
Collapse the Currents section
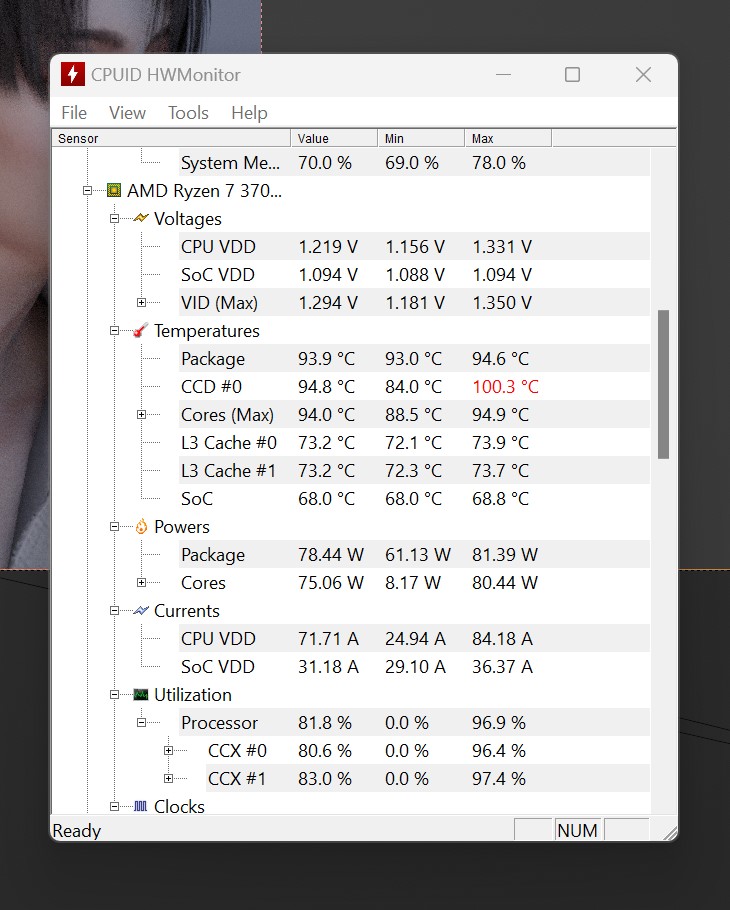(x=114, y=611)
